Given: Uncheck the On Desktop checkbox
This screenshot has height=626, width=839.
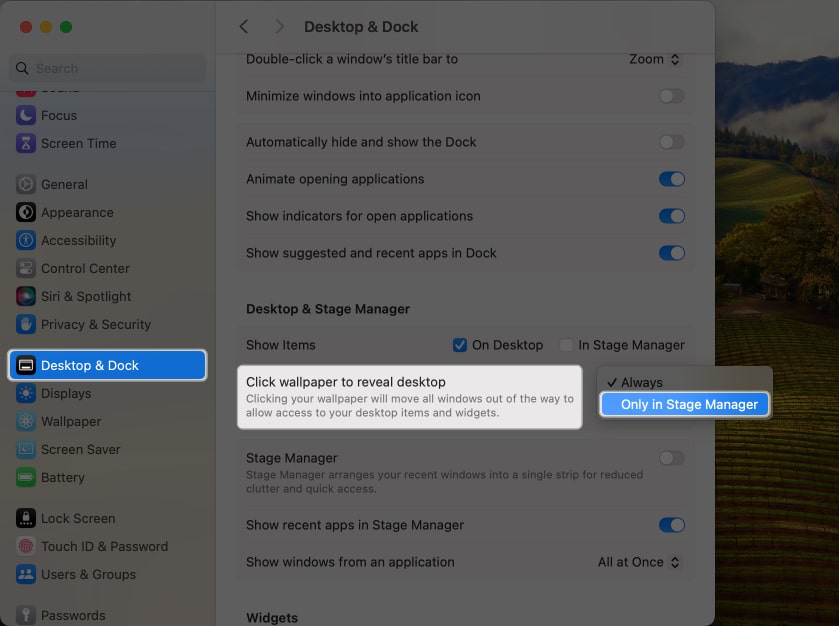Looking at the screenshot, I should [x=460, y=345].
